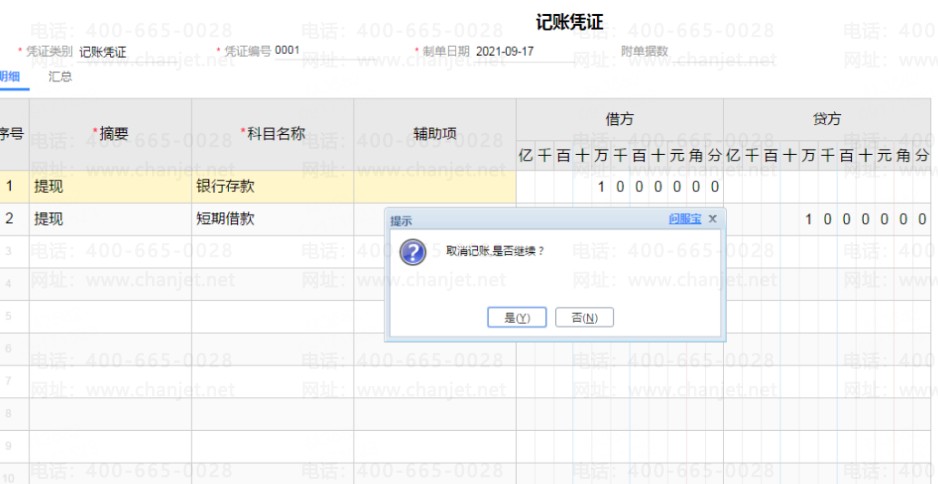Select the 明细 tab
Viewport: 938px width, 484px height.
tap(10, 77)
